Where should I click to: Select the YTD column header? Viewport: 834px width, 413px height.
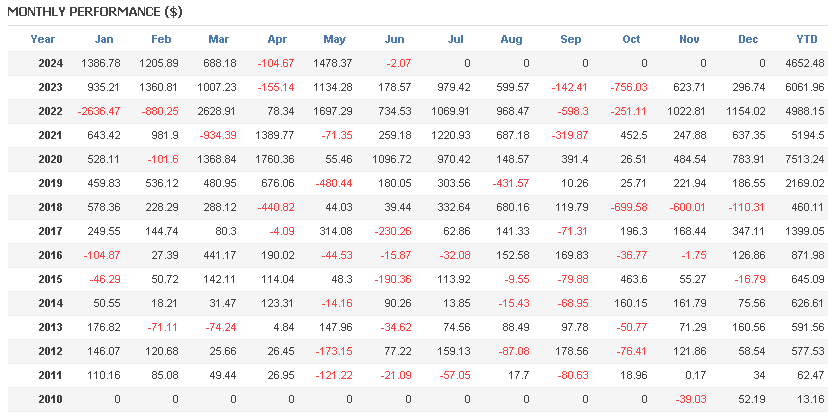pyautogui.click(x=806, y=40)
